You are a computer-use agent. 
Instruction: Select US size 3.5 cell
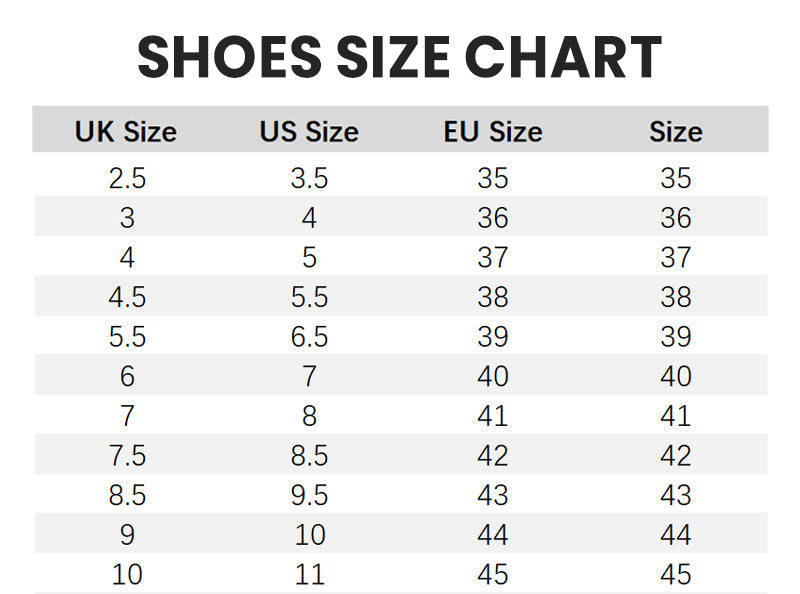309,179
